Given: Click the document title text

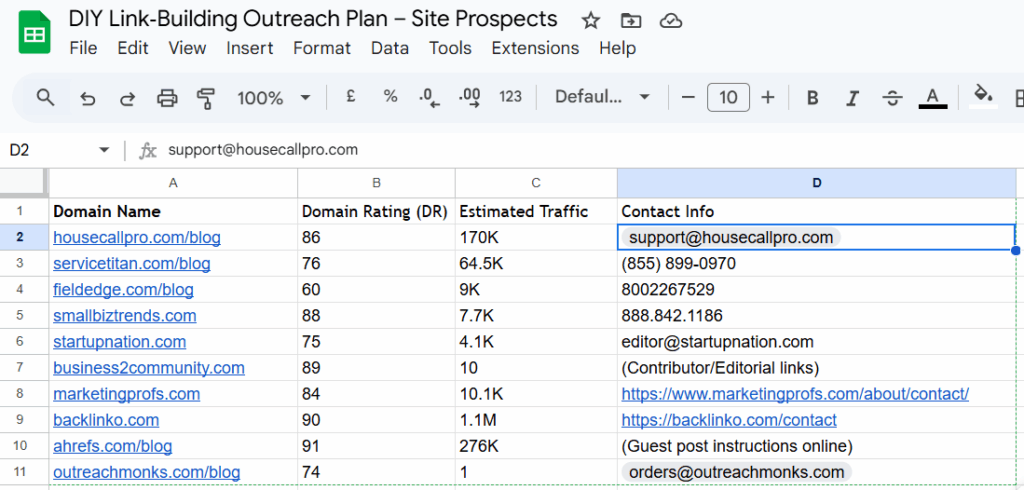Looking at the screenshot, I should click(313, 19).
